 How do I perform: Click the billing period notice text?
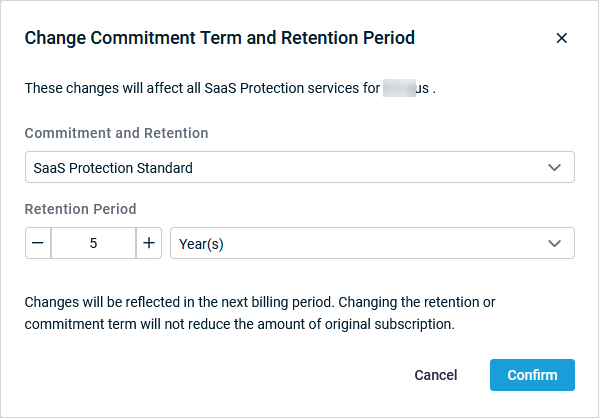260,313
